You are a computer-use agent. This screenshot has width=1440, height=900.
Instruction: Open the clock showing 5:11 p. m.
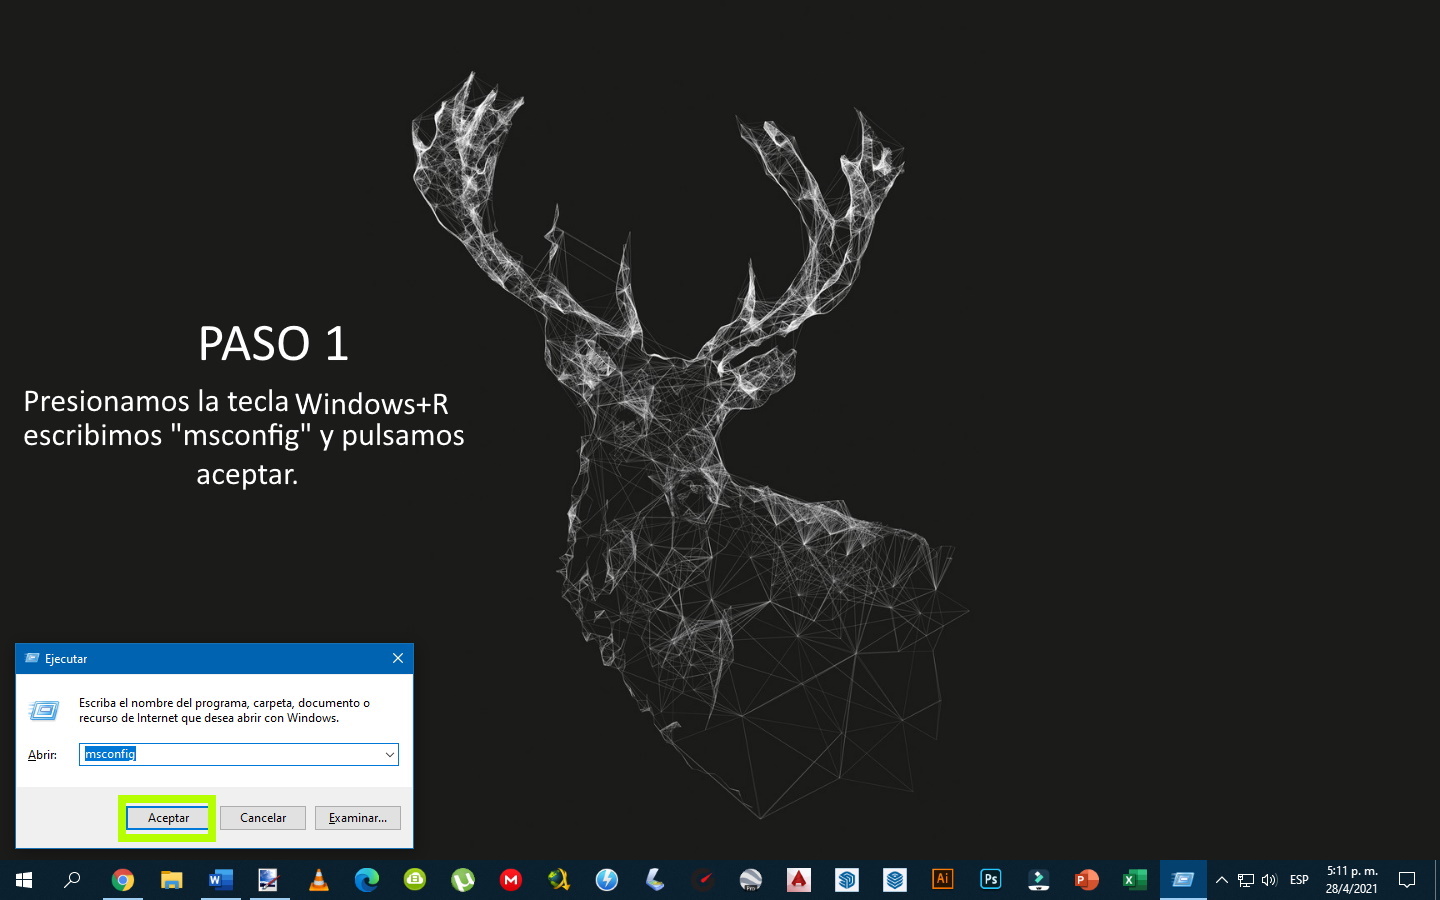[x=1352, y=880]
